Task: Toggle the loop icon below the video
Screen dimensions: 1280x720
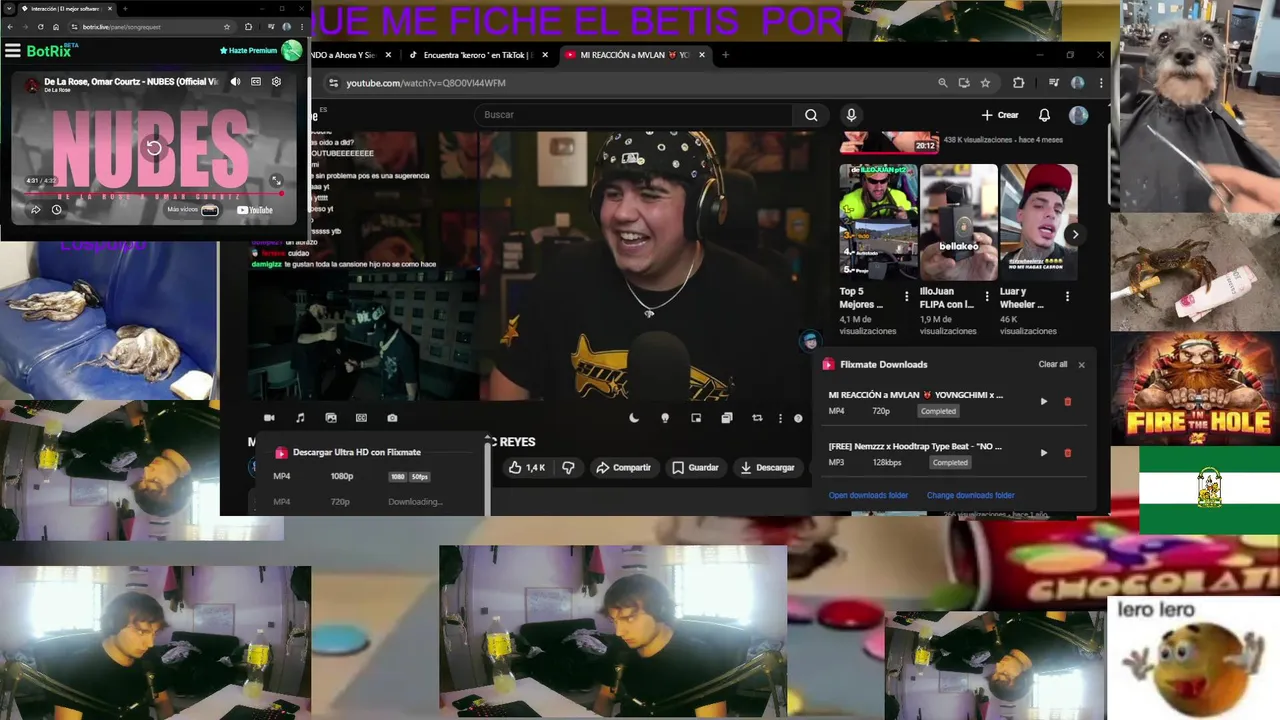Action: [x=757, y=418]
